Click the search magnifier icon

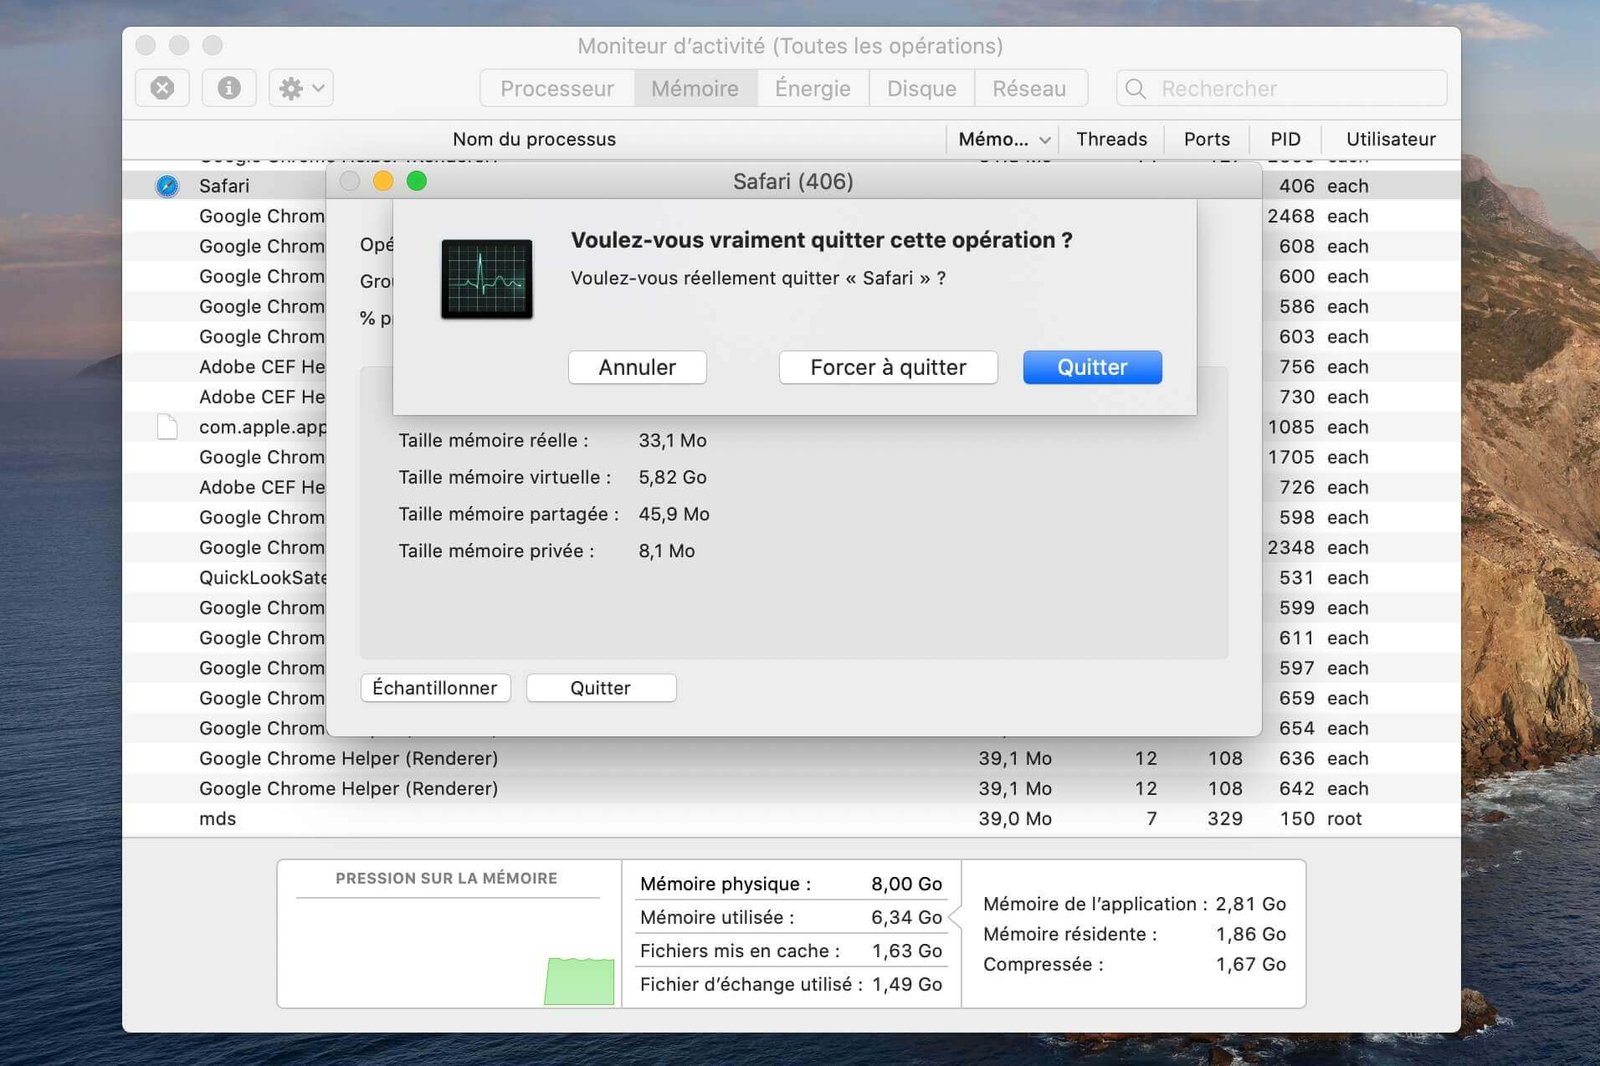coord(1135,89)
